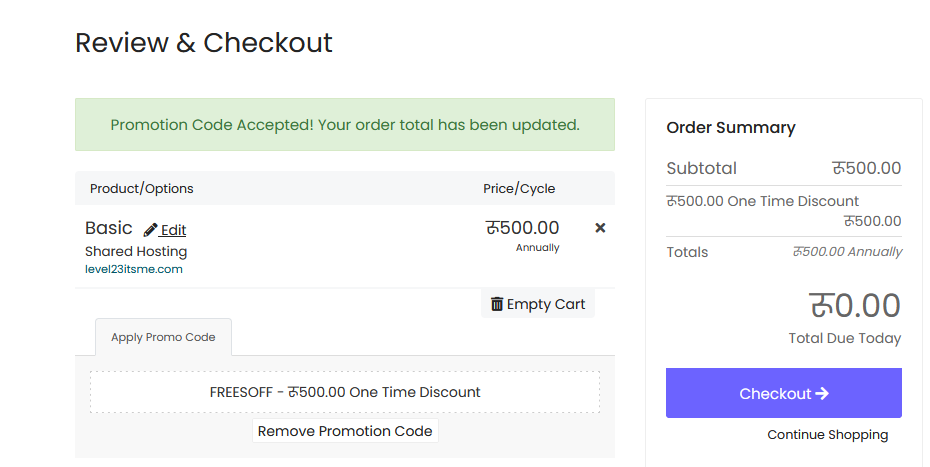Select the Basic product name
Image resolution: width=930 pixels, height=467 pixels.
coord(109,228)
